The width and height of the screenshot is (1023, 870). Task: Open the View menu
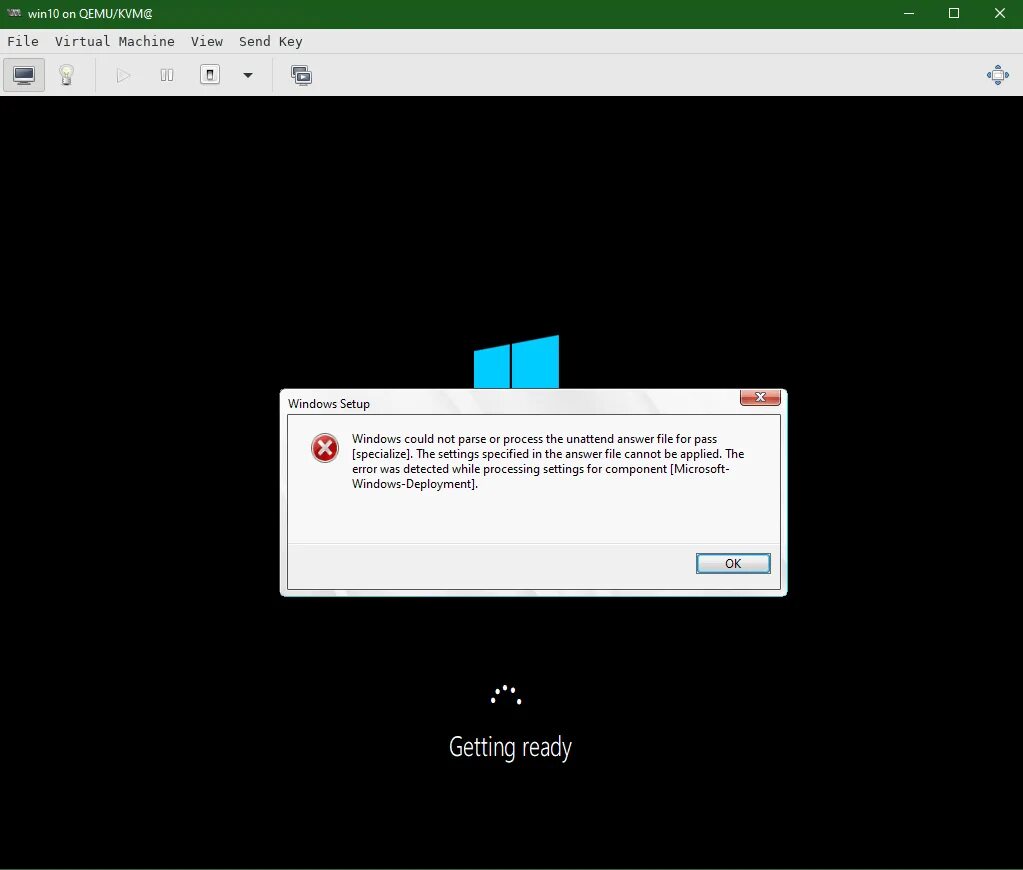point(207,41)
